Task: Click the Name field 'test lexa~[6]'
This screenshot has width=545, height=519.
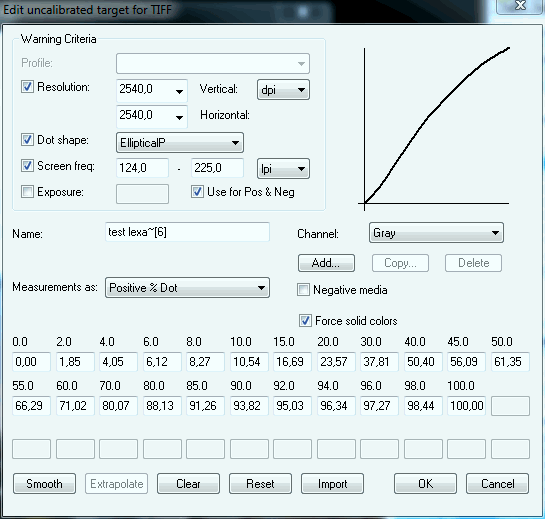Action: pos(187,232)
